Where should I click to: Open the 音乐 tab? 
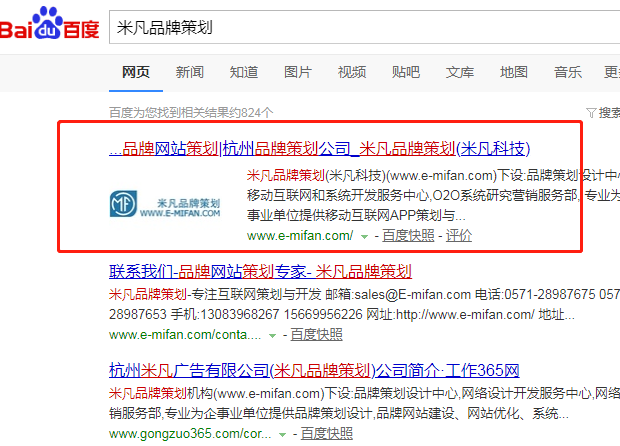pyautogui.click(x=567, y=72)
